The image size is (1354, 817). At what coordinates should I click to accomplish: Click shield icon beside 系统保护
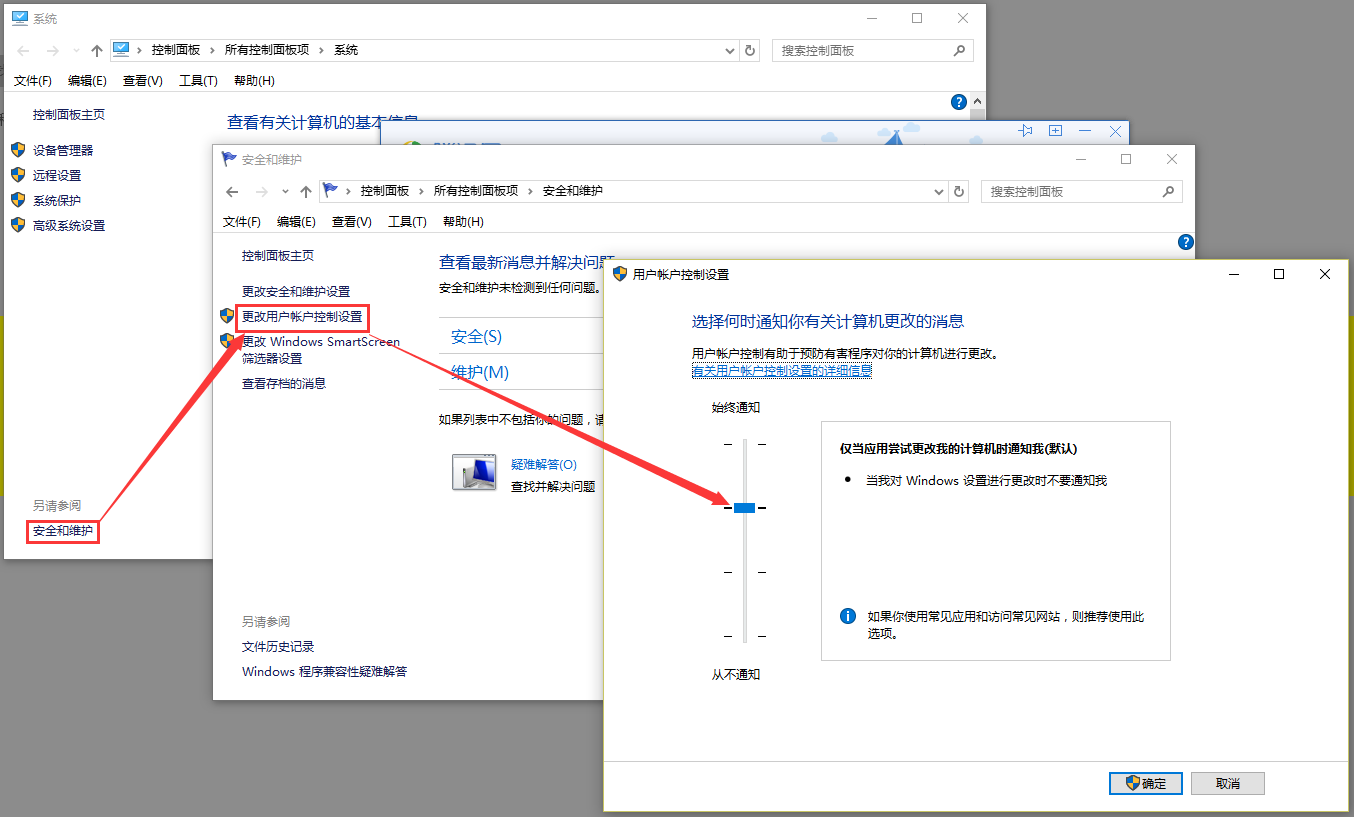17,200
